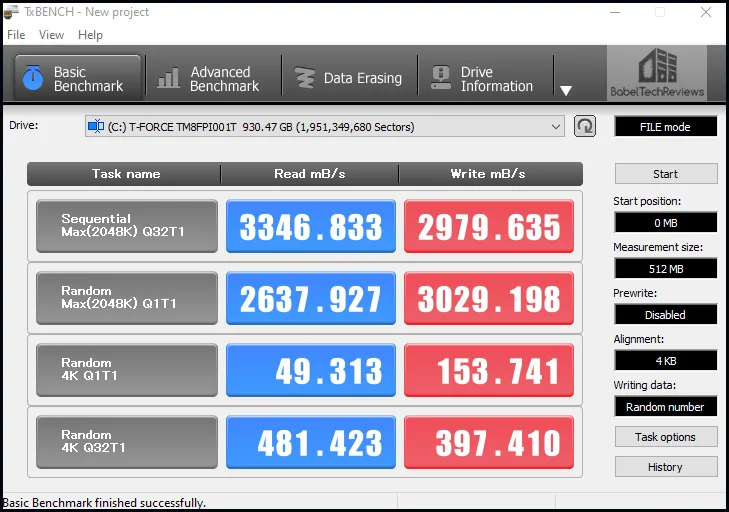The height and width of the screenshot is (512, 729).
Task: Click the Random 4K Q32T1 task button
Action: pos(126,442)
